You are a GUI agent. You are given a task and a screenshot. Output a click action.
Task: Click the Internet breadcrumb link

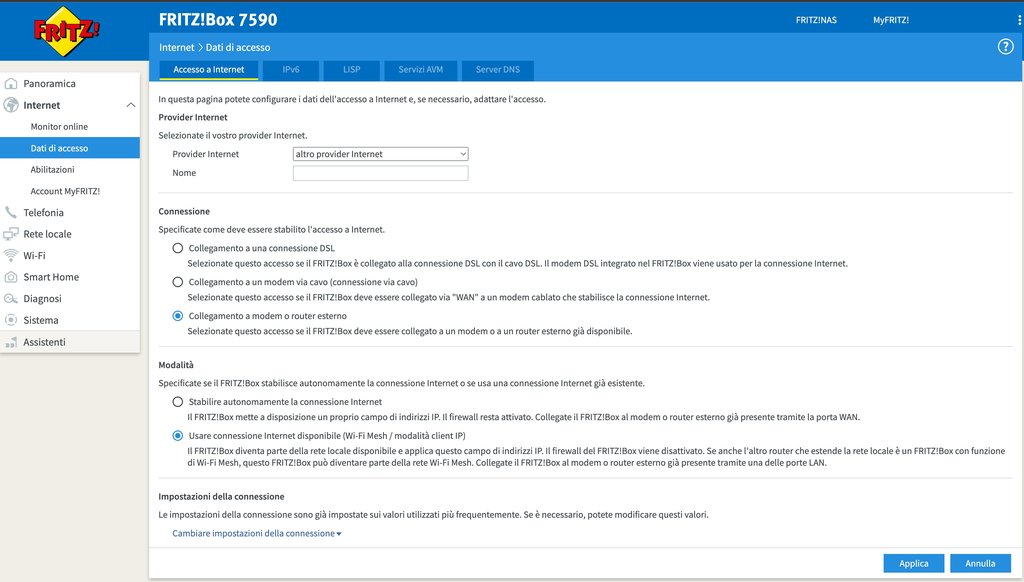(176, 48)
